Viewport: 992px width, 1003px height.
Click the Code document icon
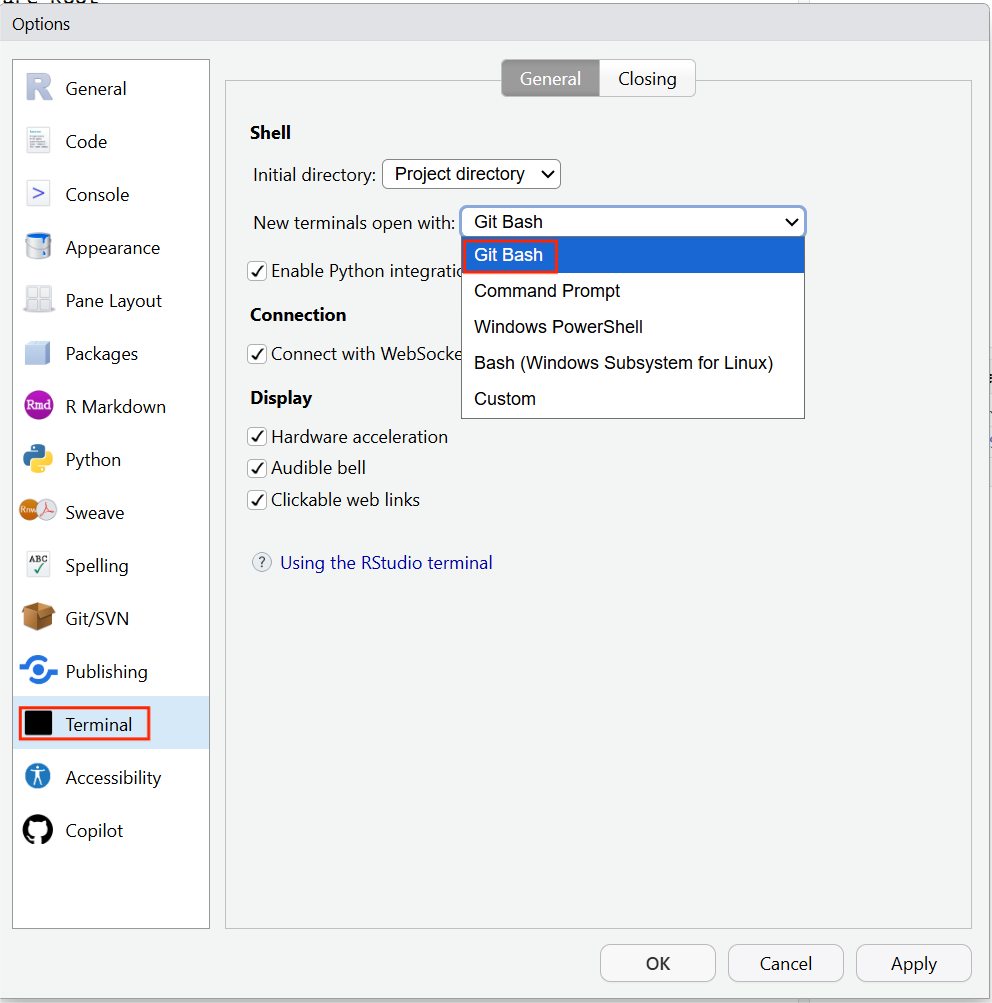click(x=38, y=141)
